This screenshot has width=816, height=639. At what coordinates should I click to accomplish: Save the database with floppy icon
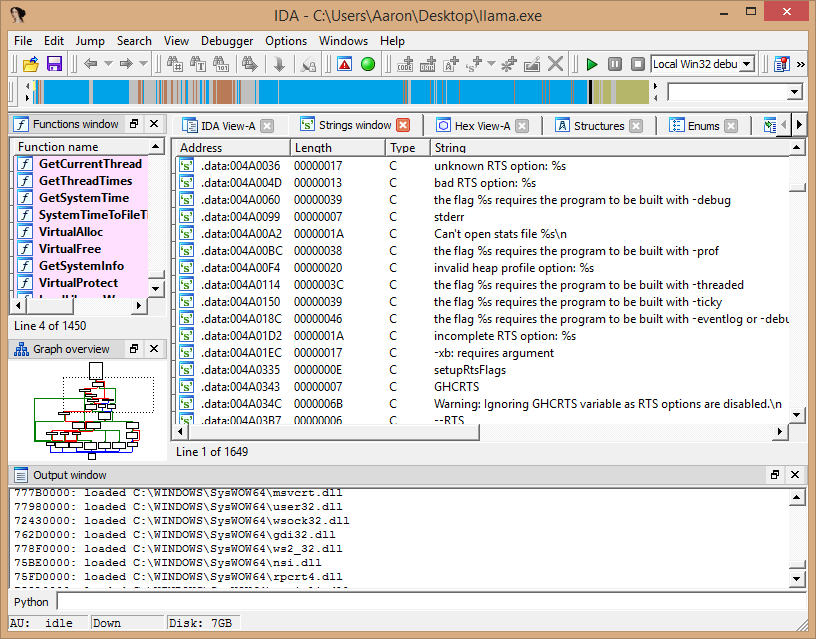click(x=54, y=65)
